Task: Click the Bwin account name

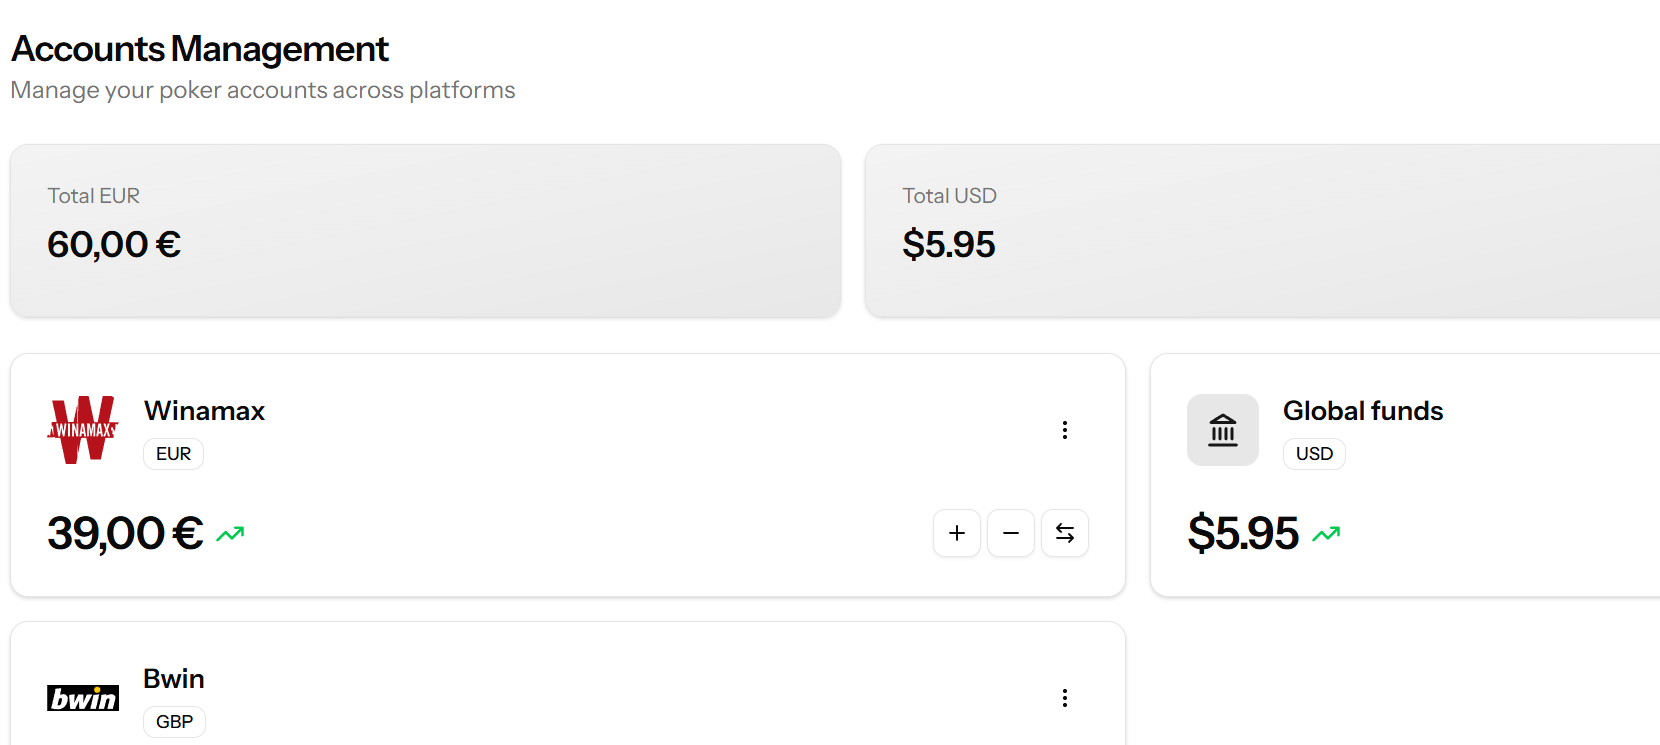Action: click(x=174, y=679)
